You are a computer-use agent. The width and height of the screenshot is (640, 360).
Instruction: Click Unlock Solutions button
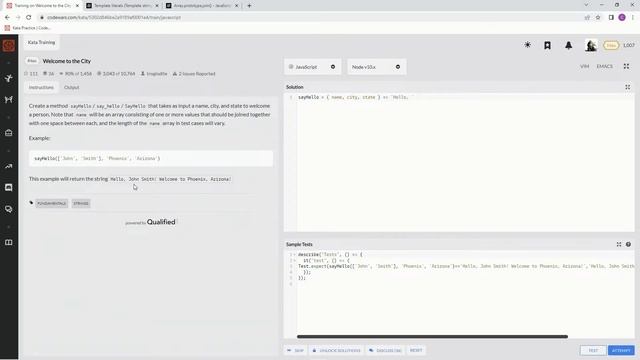coord(336,350)
